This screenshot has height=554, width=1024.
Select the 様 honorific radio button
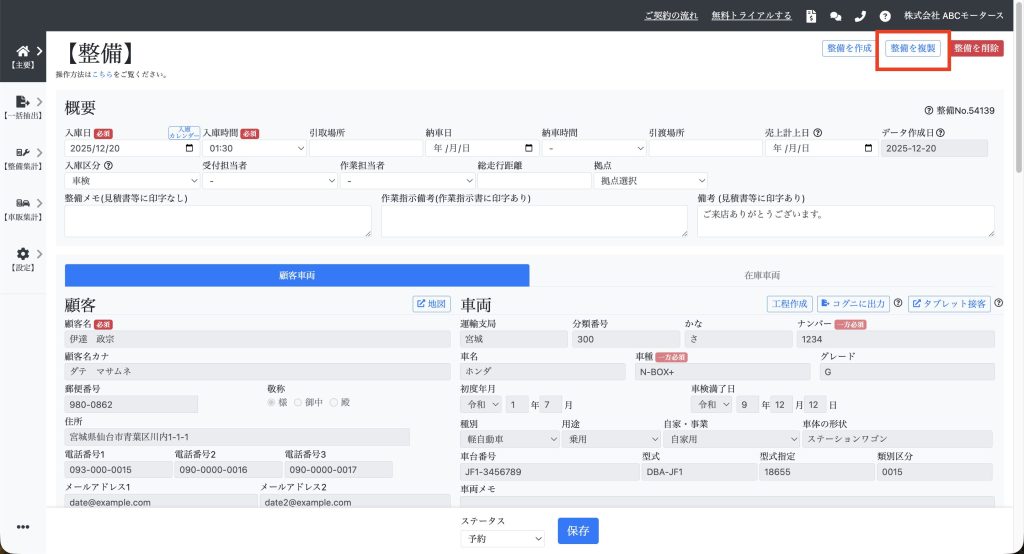tap(271, 402)
